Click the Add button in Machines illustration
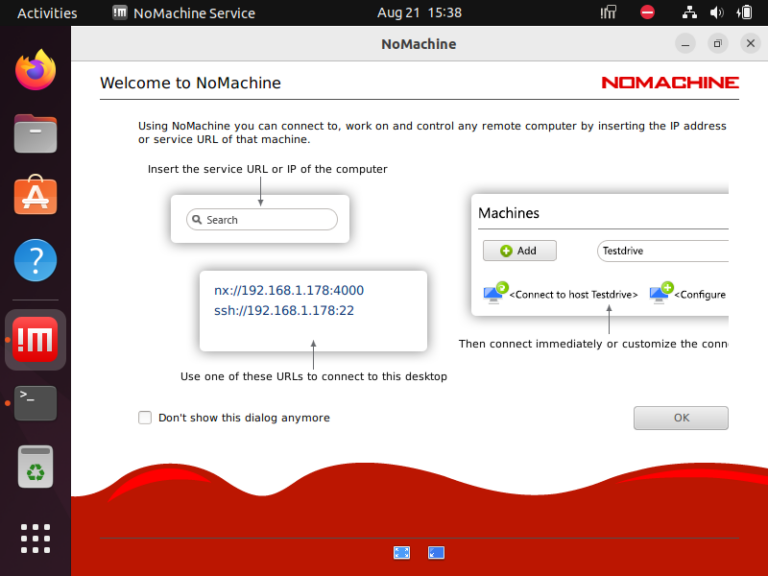Image resolution: width=768 pixels, height=576 pixels. click(x=520, y=250)
